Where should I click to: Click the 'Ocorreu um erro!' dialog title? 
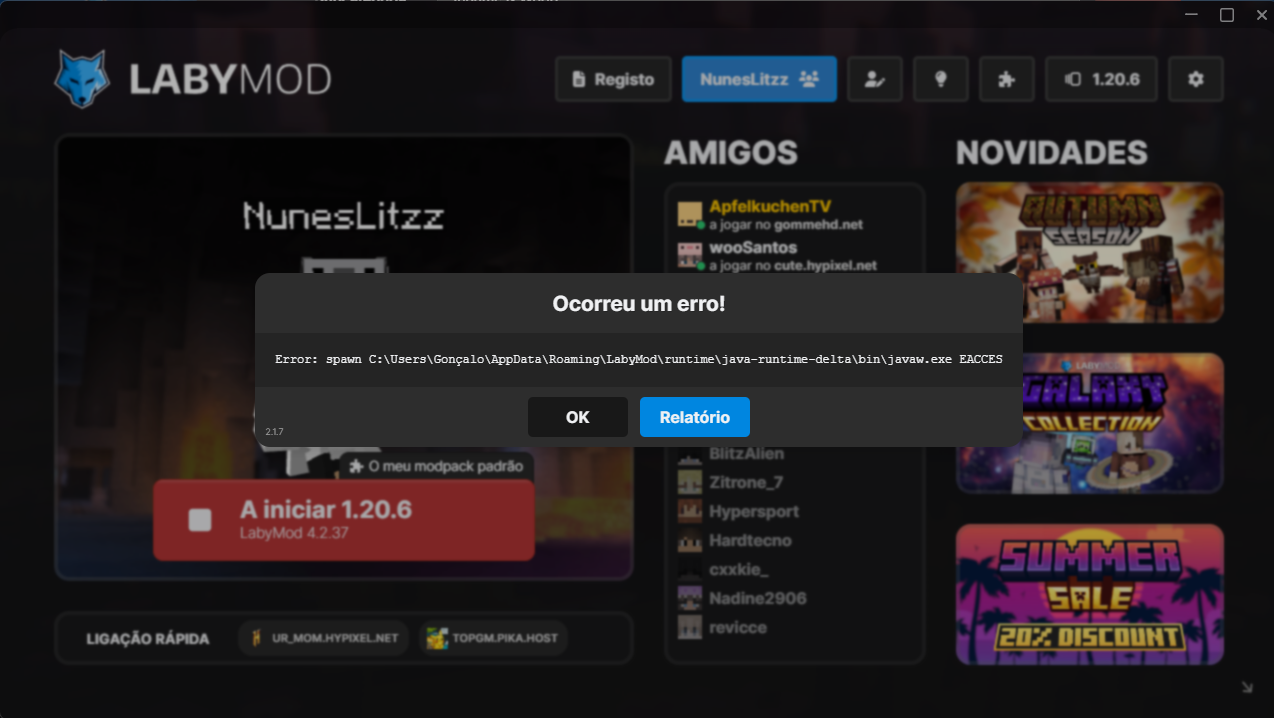point(639,303)
